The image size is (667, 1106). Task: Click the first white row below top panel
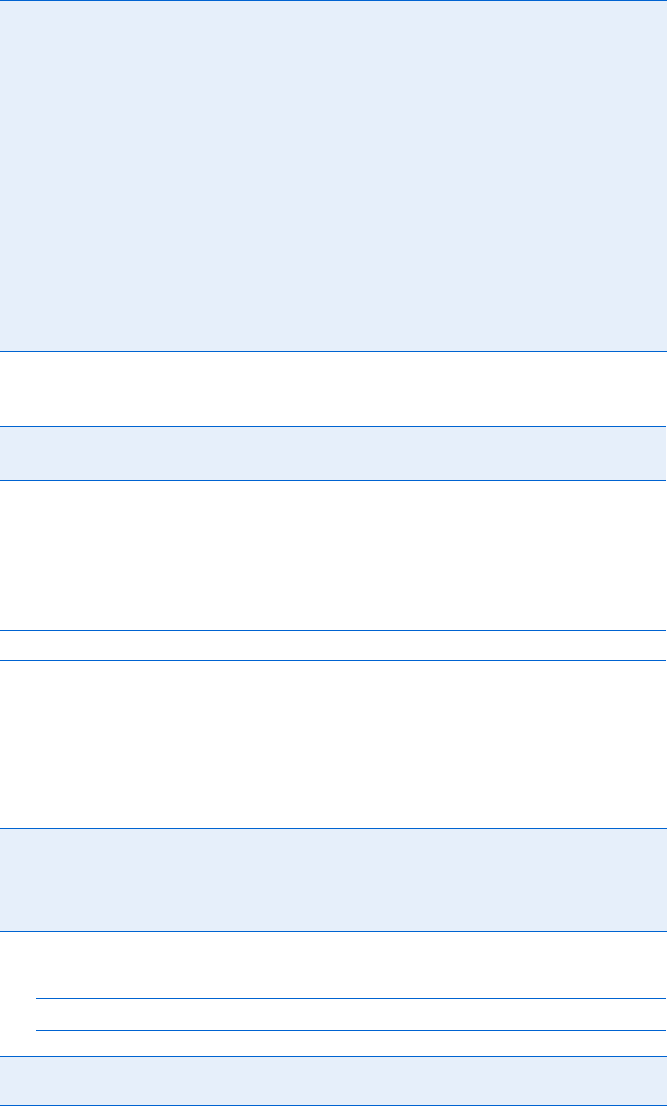[x=333, y=389]
